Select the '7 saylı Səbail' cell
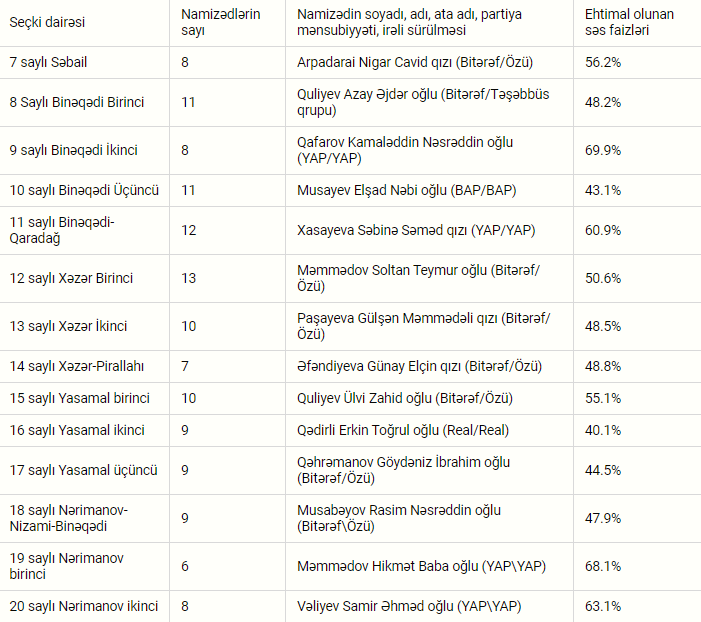 (x=48, y=62)
